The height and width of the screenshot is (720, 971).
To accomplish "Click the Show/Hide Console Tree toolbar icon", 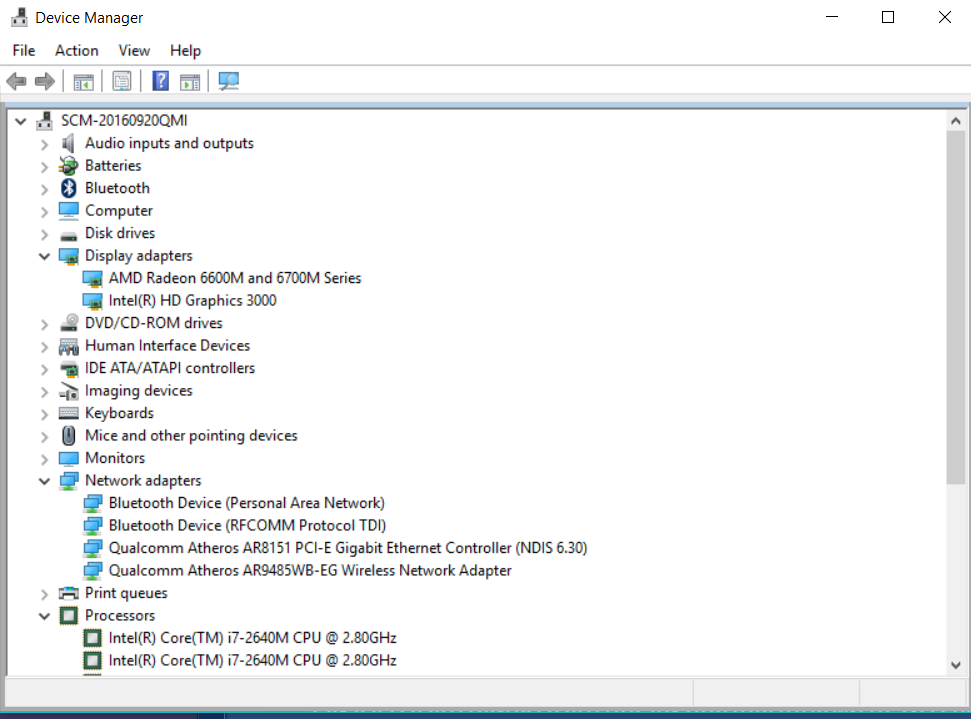I will coord(83,81).
